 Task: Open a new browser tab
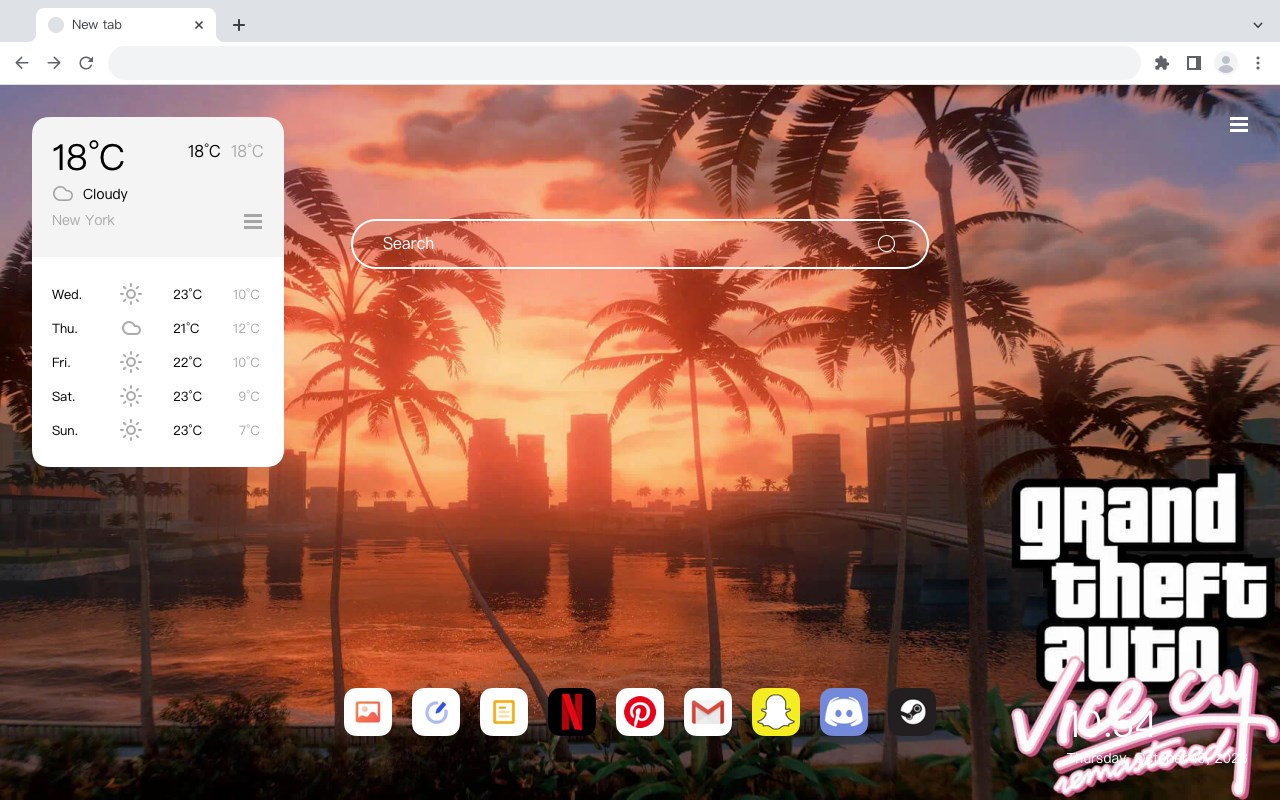(238, 25)
